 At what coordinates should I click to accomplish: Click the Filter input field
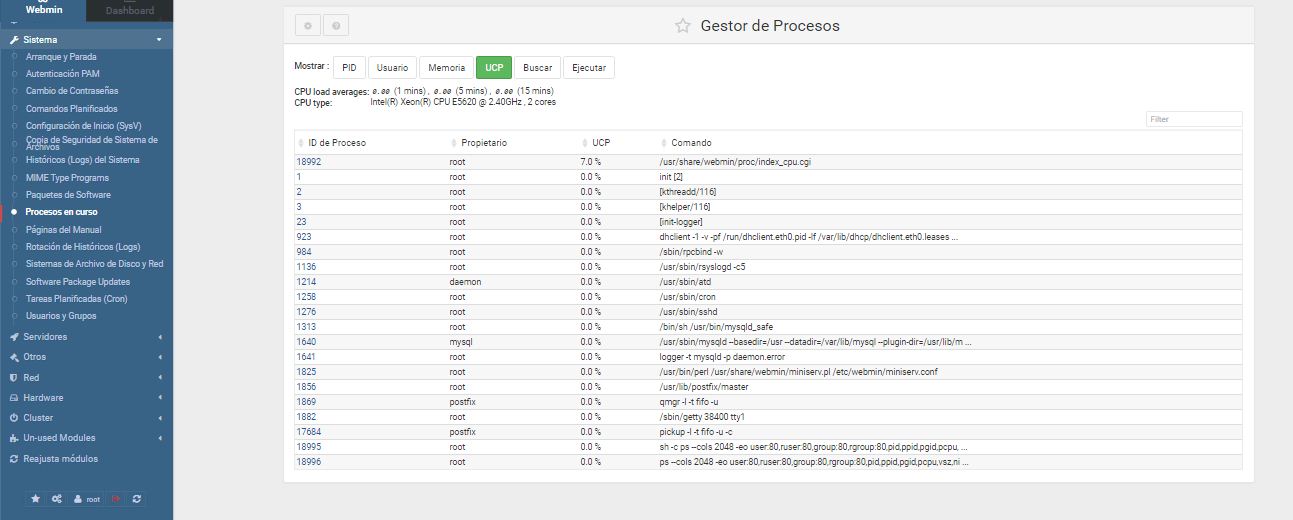coord(1193,119)
